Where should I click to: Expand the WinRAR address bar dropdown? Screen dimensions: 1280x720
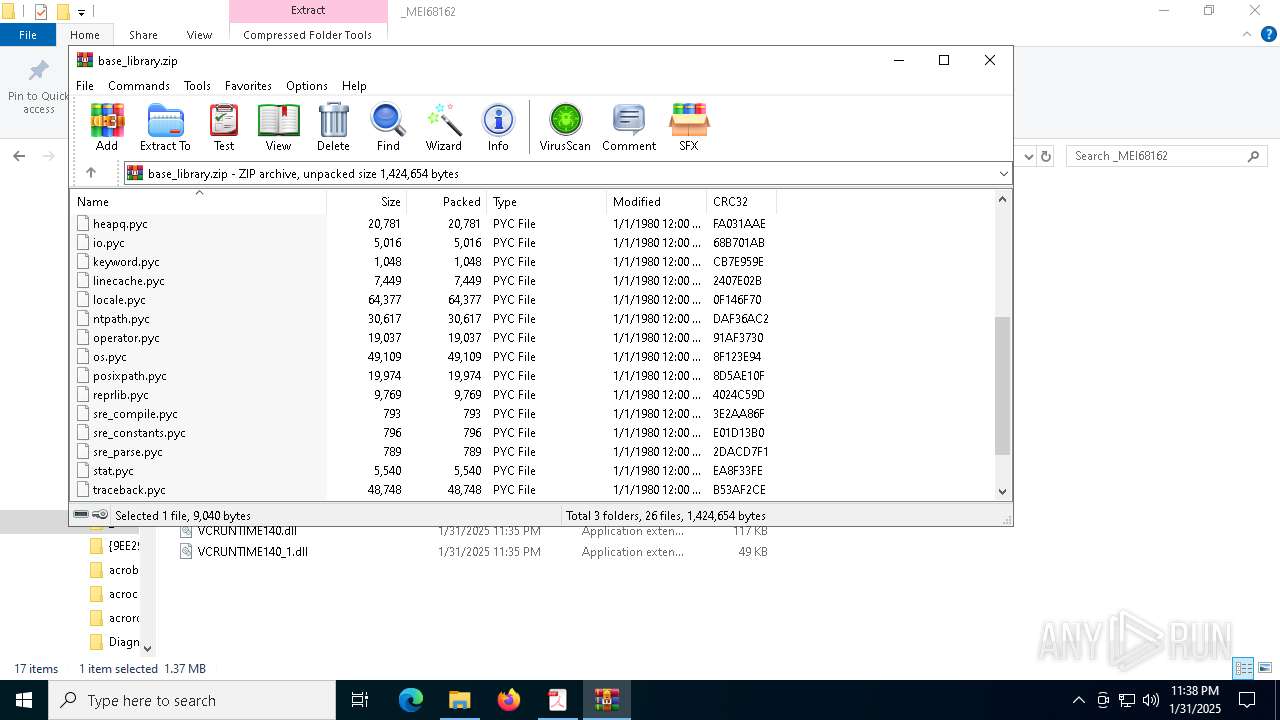click(x=1003, y=173)
